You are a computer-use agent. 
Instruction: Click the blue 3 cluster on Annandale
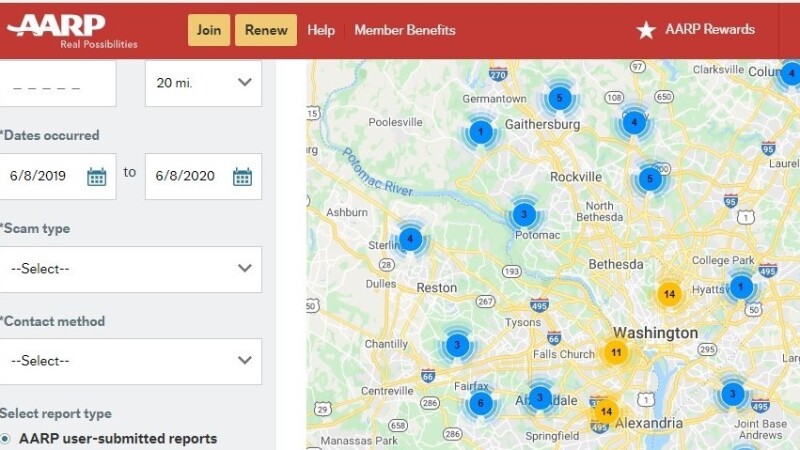click(x=540, y=397)
